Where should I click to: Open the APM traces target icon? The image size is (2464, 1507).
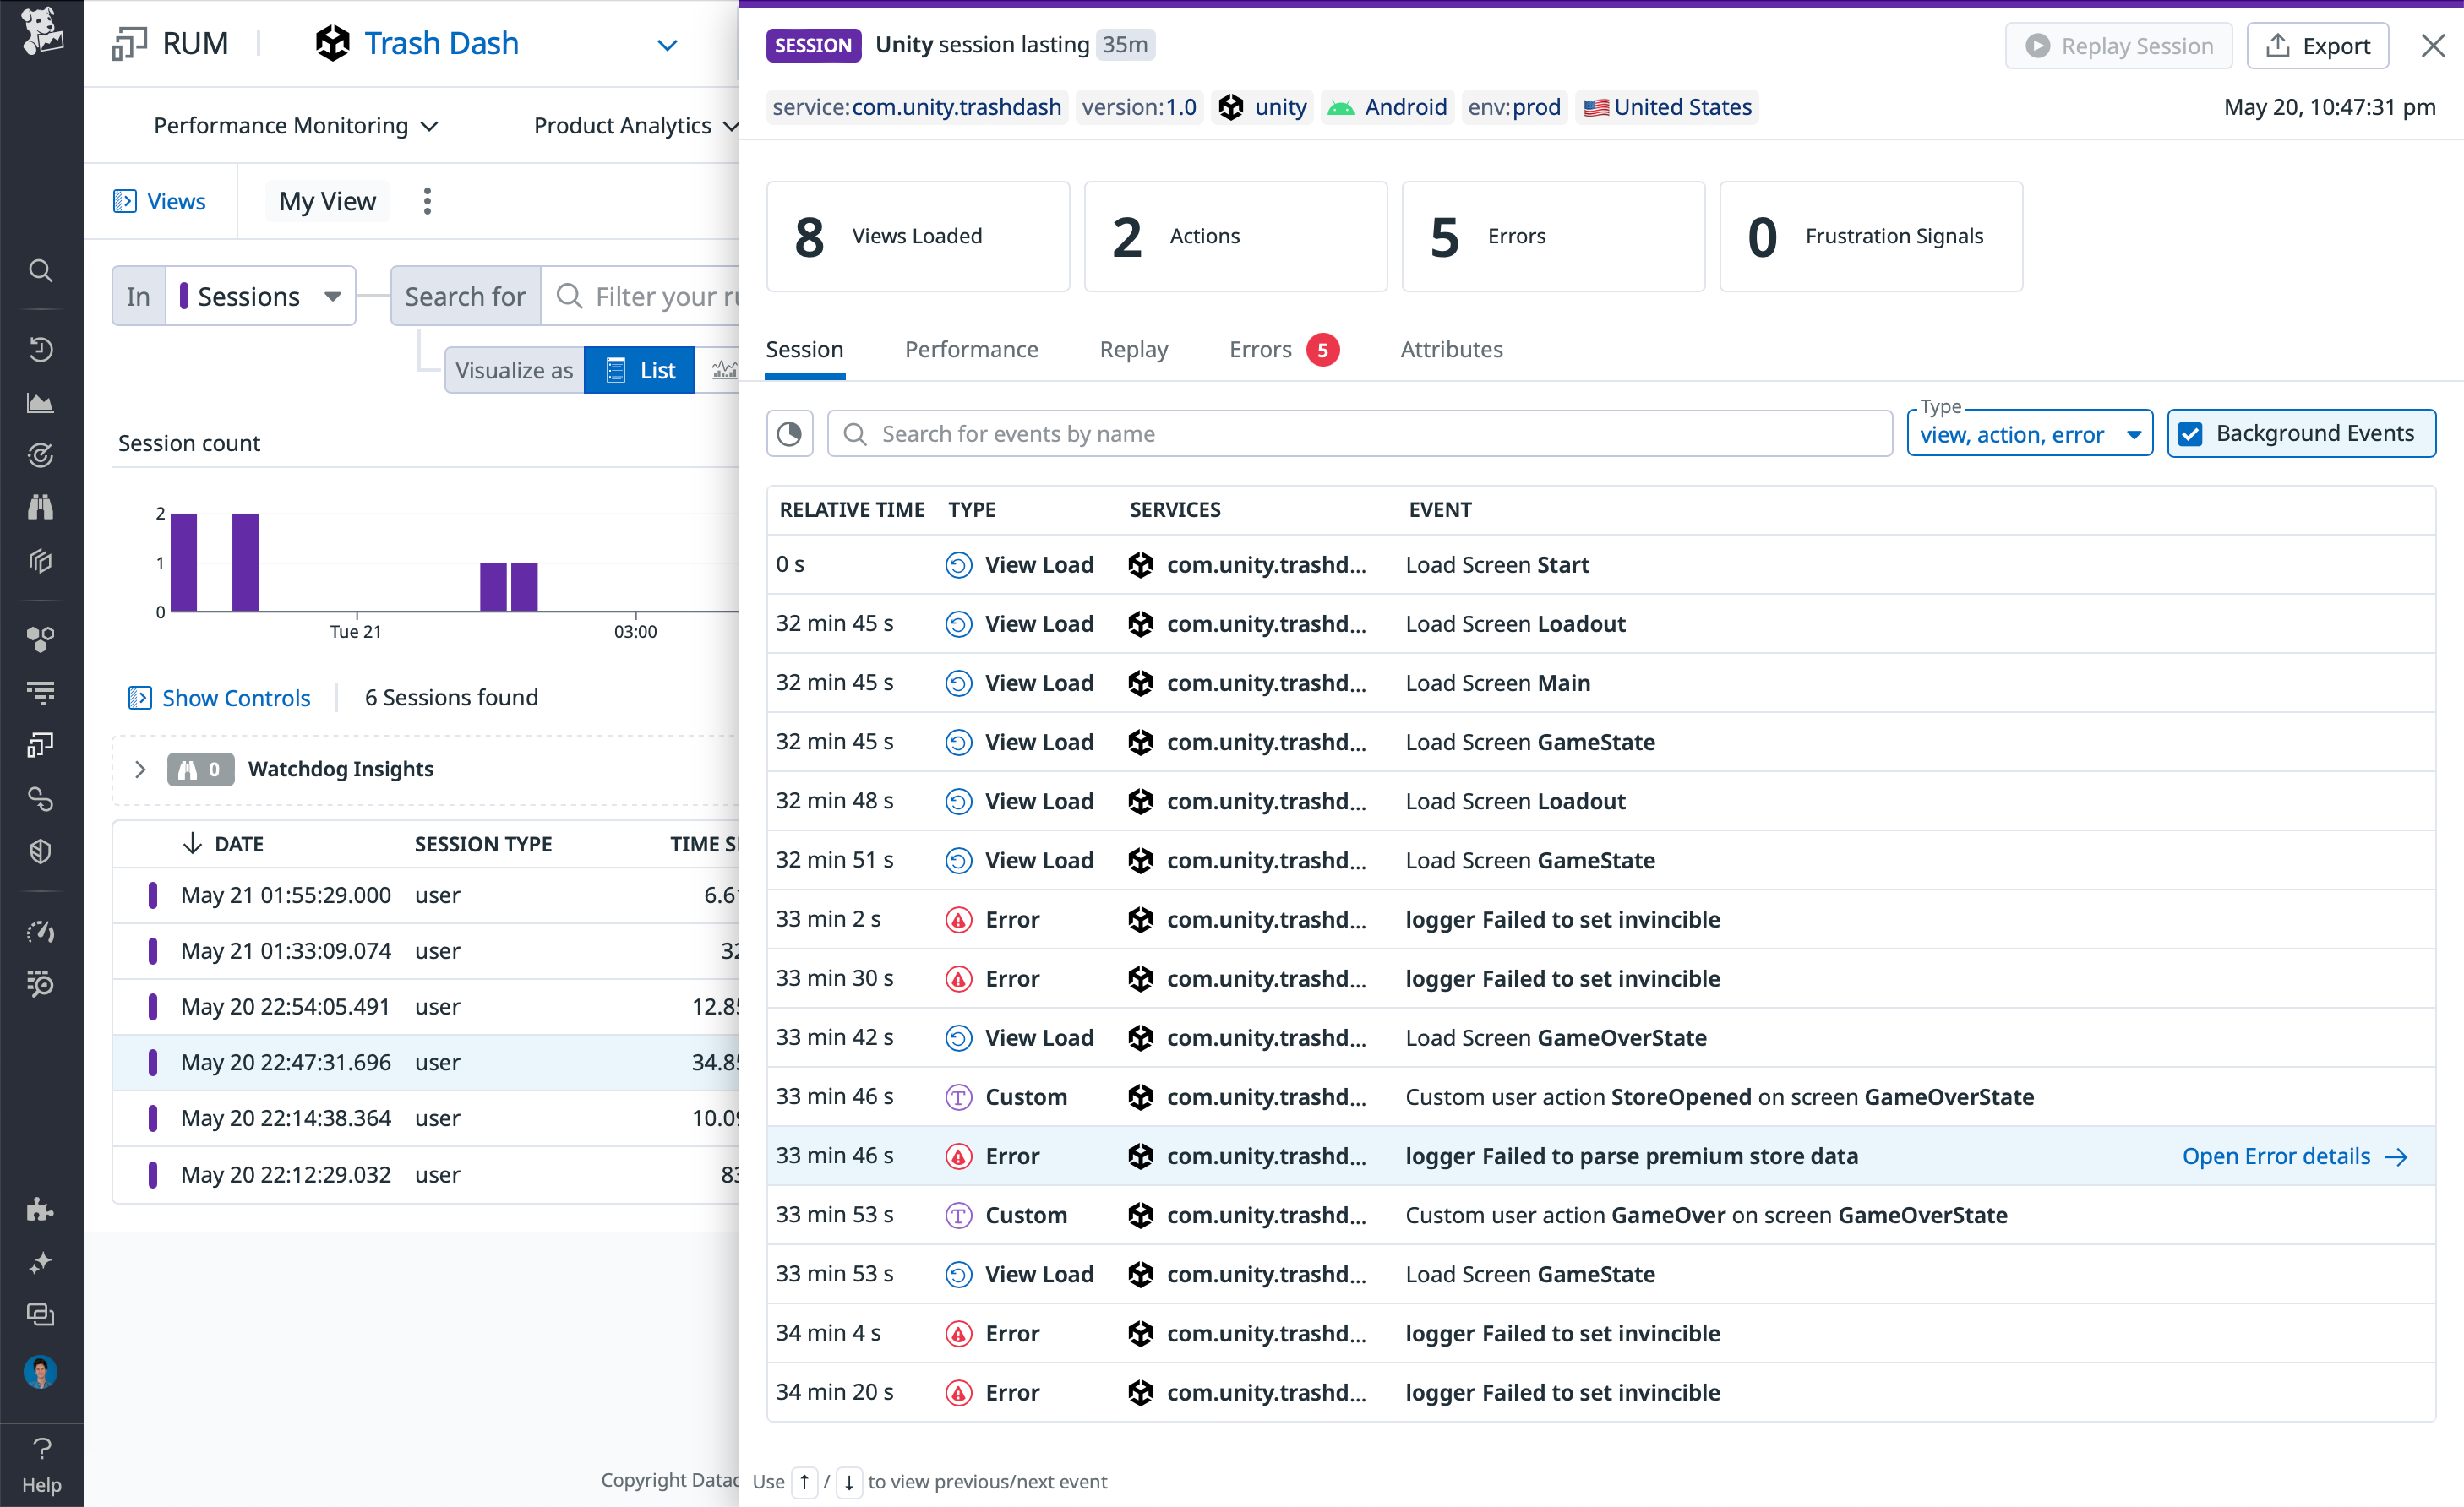tap(40, 455)
